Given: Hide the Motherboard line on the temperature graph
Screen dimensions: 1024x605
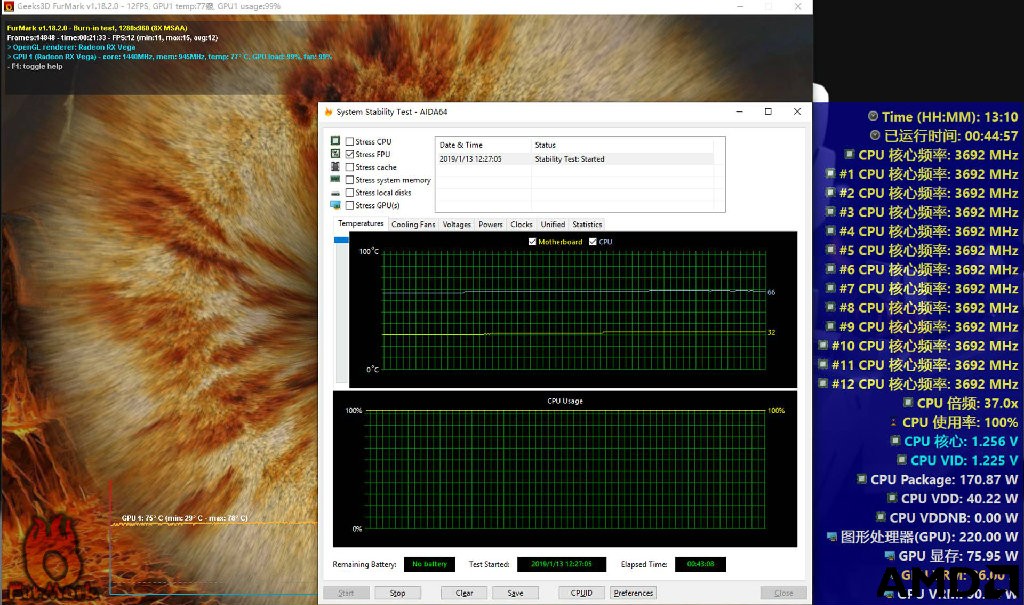Looking at the screenshot, I should pos(532,242).
